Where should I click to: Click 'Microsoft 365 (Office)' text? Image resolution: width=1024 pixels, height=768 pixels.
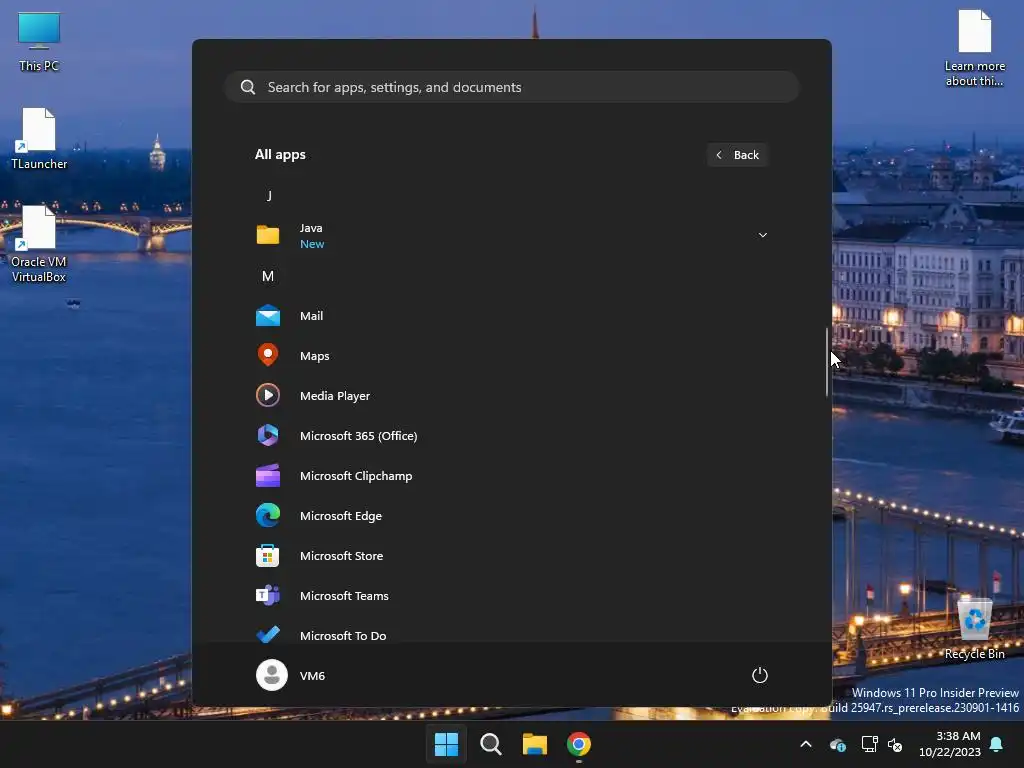click(359, 436)
